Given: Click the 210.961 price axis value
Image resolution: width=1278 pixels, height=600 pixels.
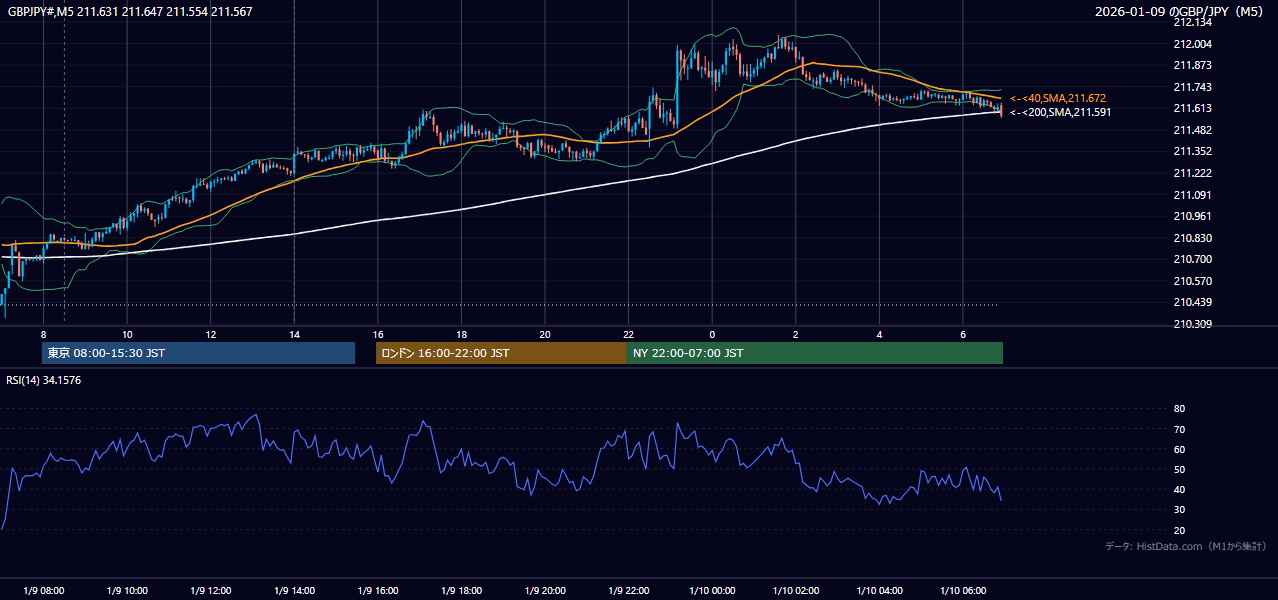Looking at the screenshot, I should (x=1192, y=216).
